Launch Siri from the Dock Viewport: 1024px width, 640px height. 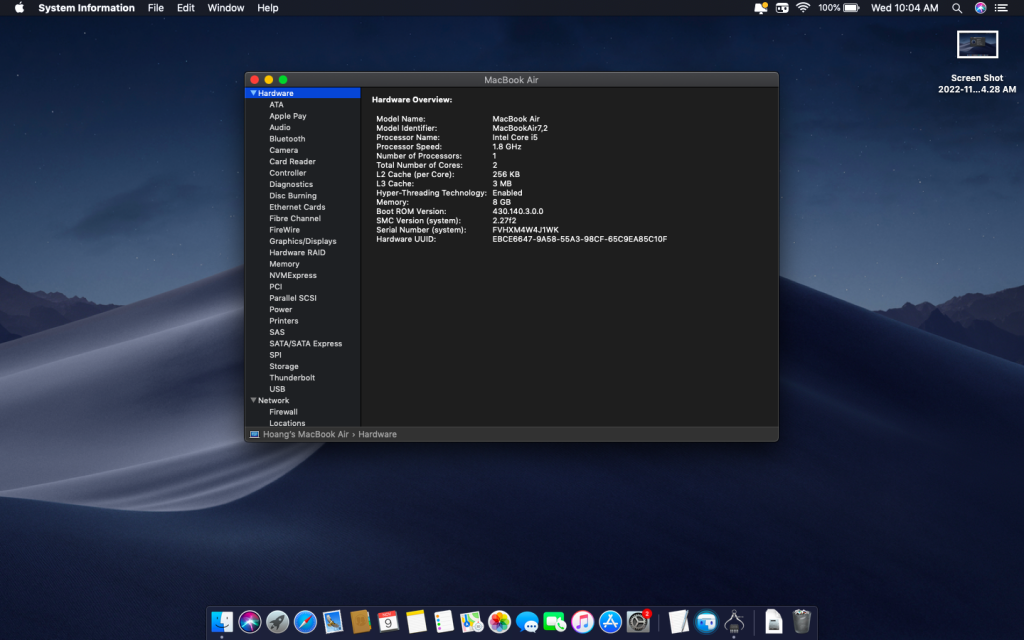(x=249, y=621)
